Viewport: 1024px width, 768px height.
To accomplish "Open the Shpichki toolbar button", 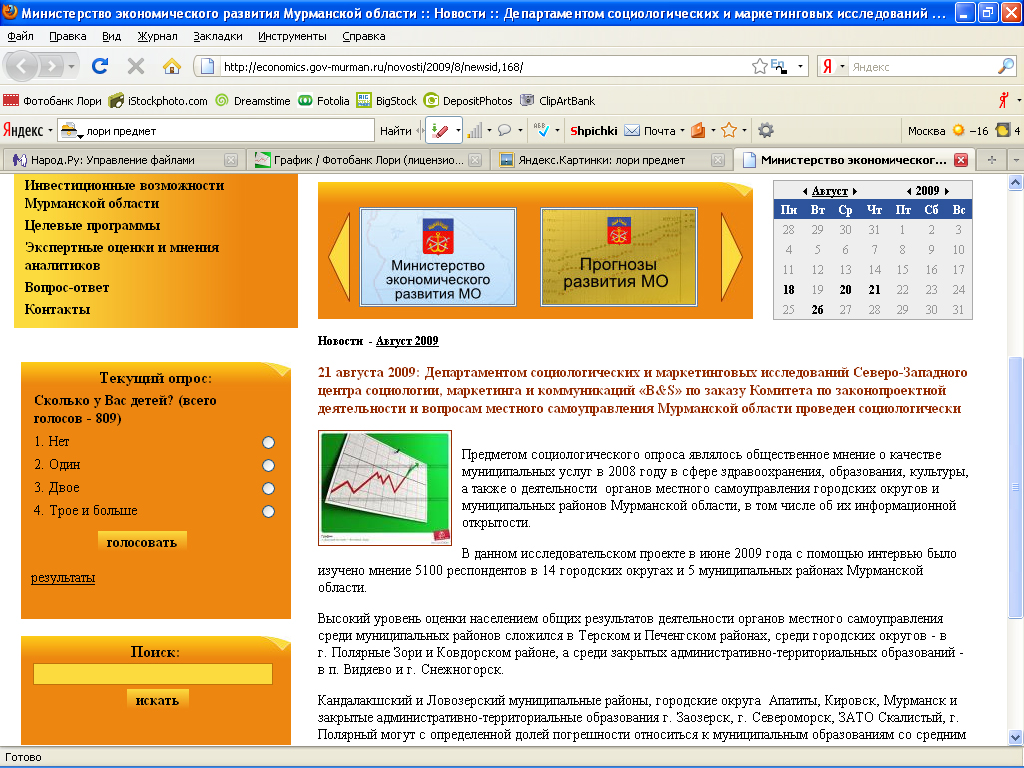I will (594, 131).
